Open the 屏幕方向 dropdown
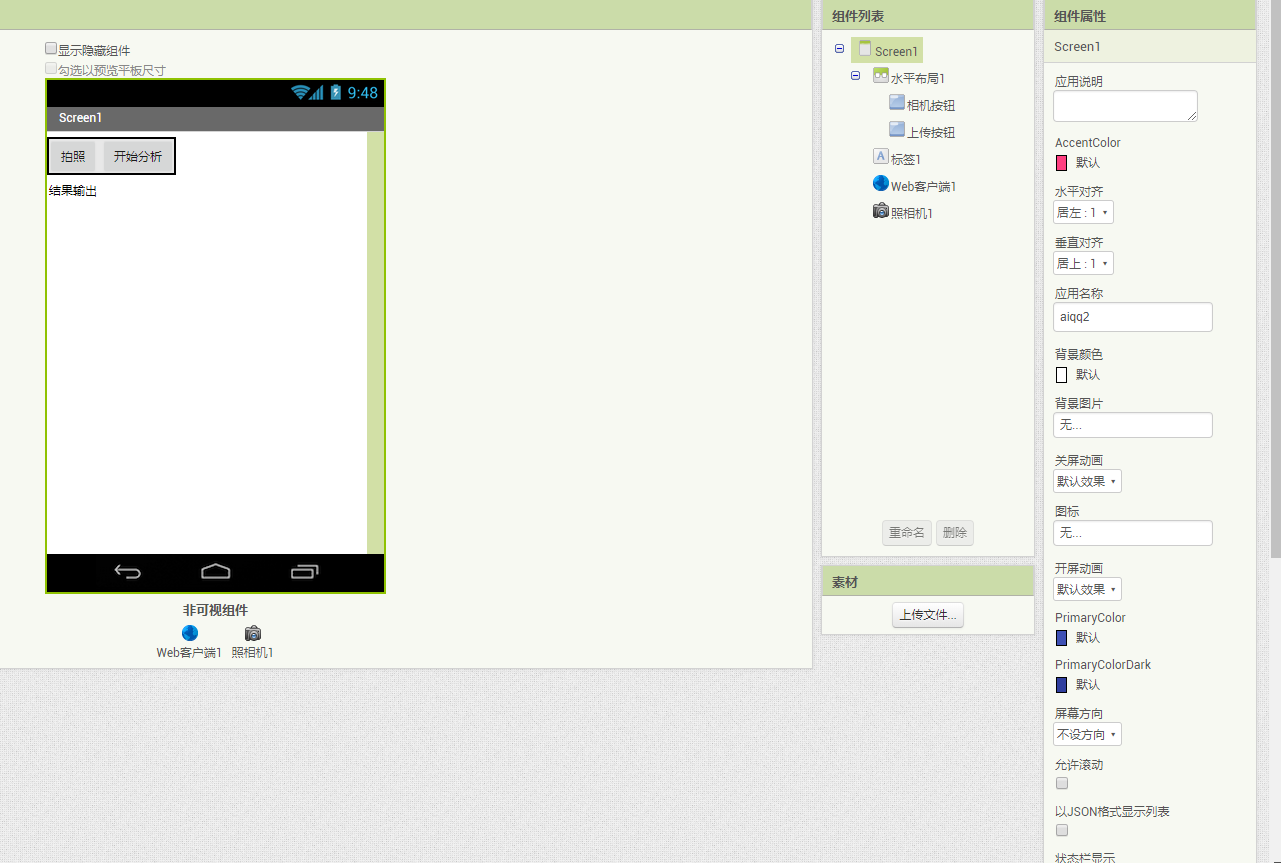Screen dimensions: 1281x863 (1087, 734)
